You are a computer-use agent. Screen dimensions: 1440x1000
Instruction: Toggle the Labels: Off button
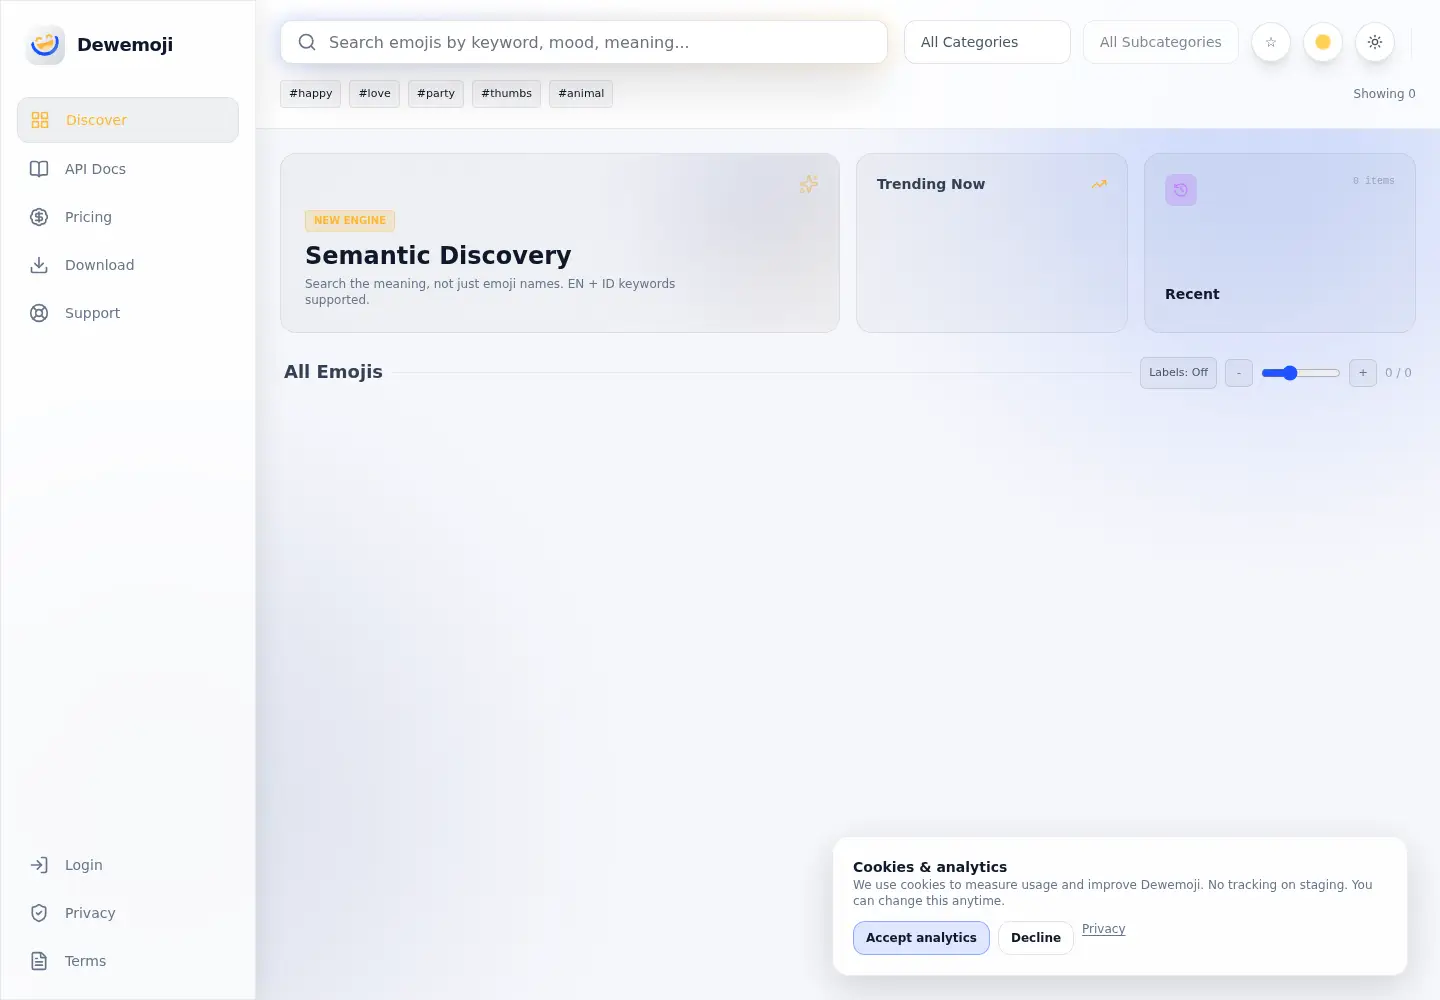(x=1178, y=373)
